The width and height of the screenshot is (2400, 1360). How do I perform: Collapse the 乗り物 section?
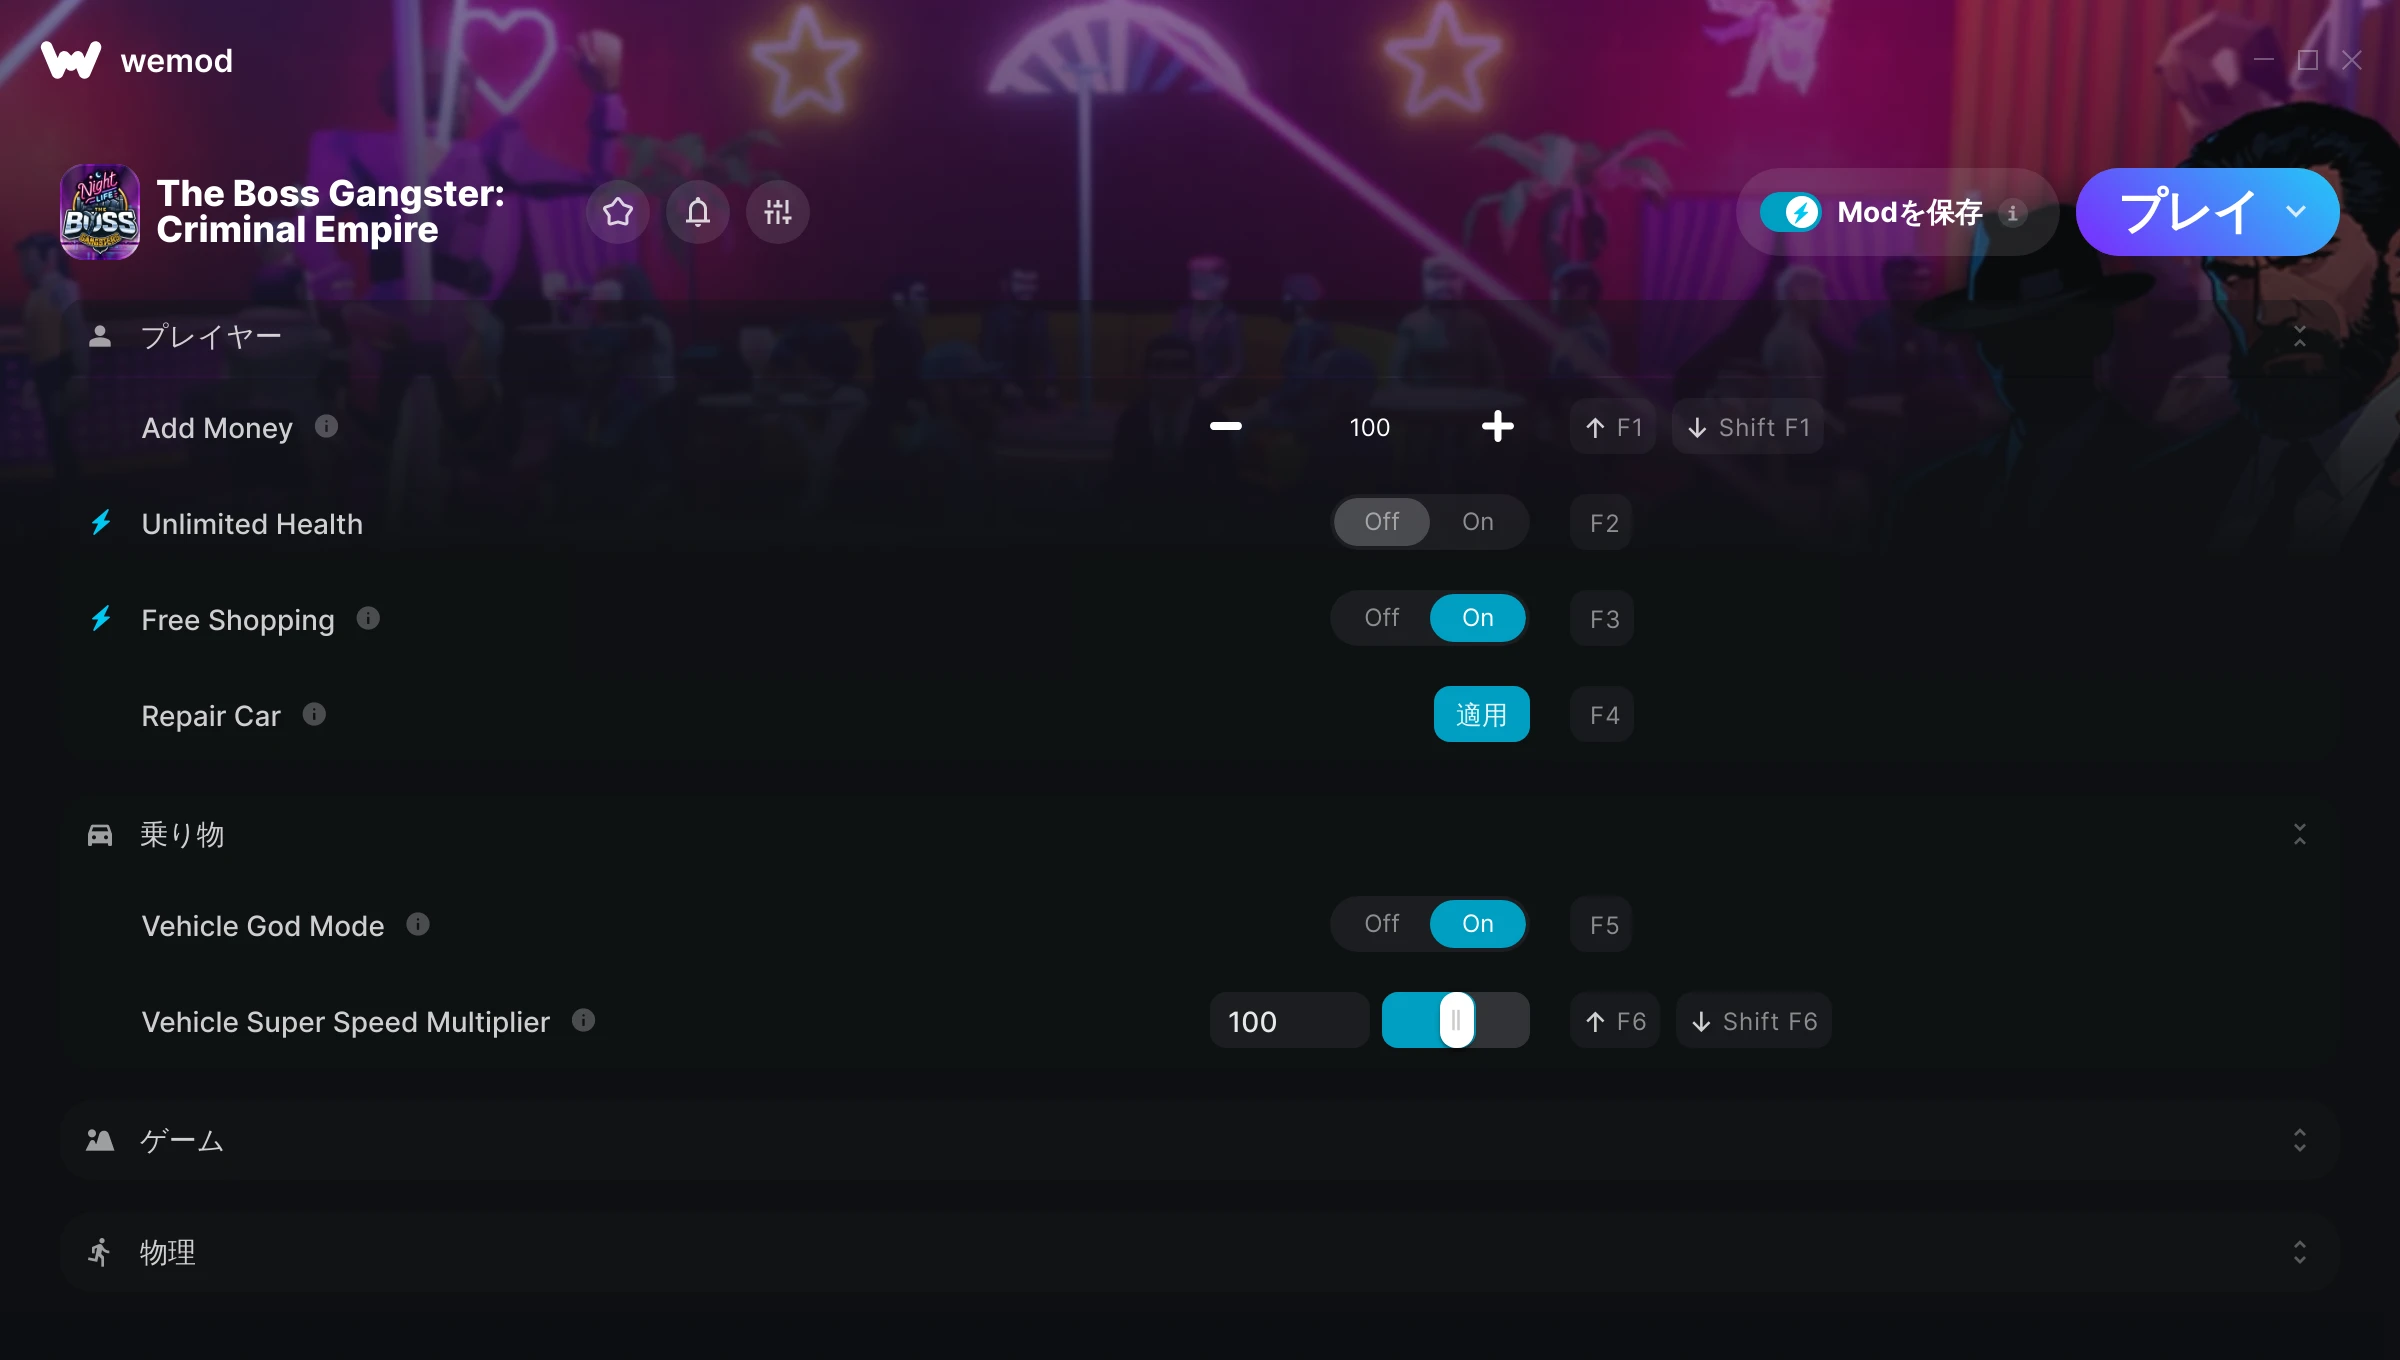pos(2300,834)
